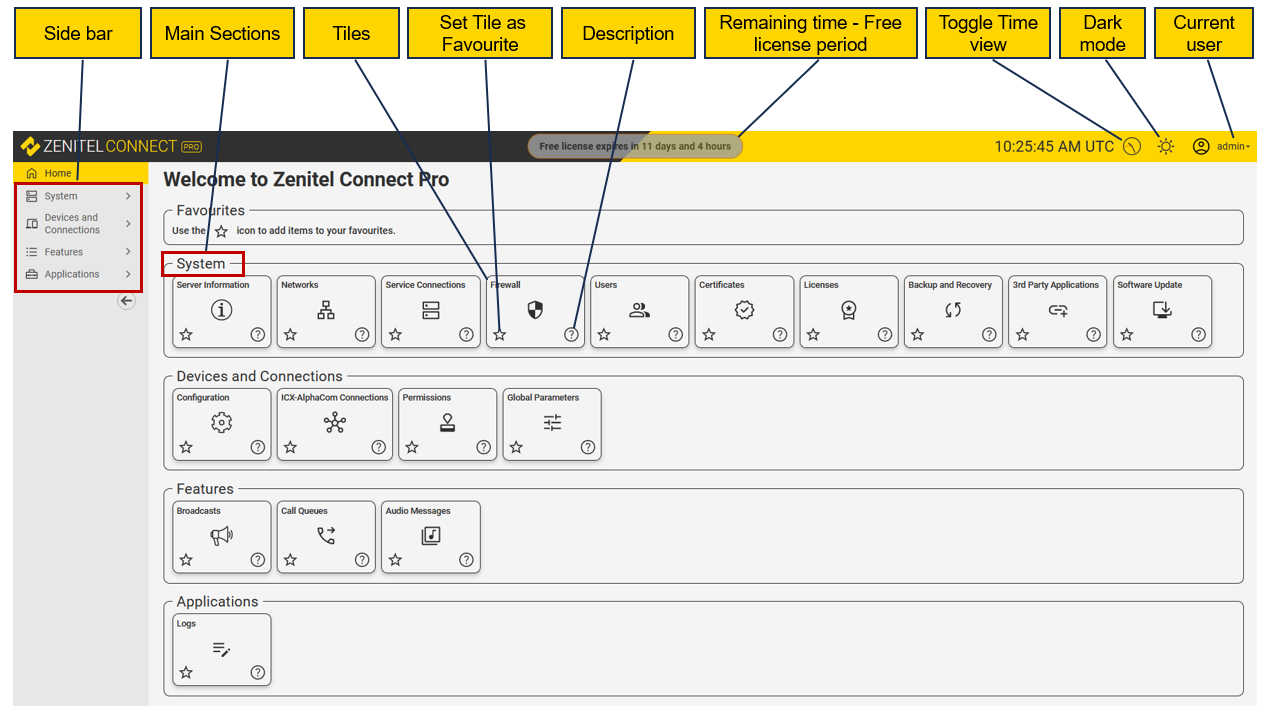This screenshot has height=712, width=1266.
Task: Toggle the time view clock icon
Action: click(1132, 146)
